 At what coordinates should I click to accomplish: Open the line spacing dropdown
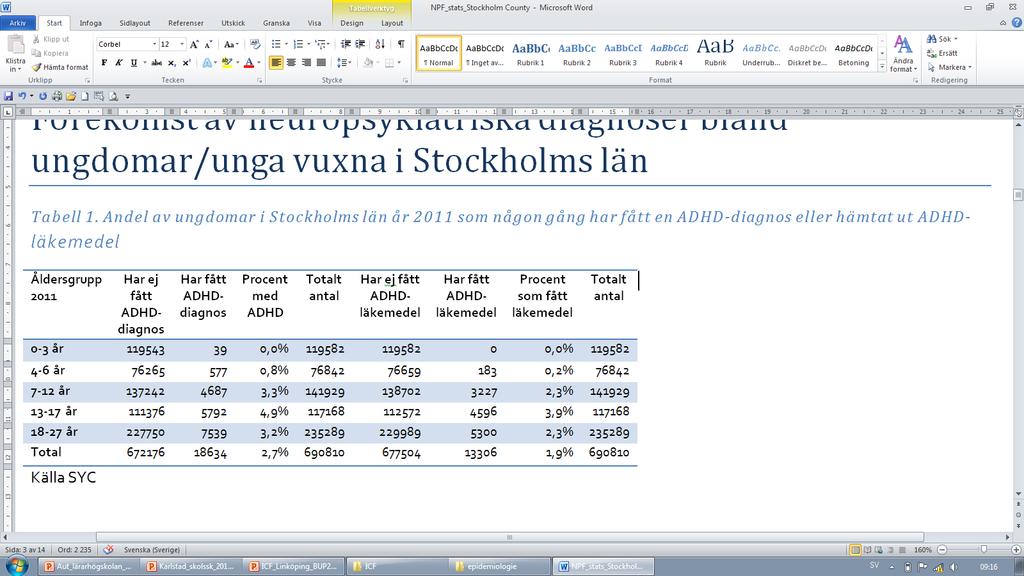click(344, 63)
